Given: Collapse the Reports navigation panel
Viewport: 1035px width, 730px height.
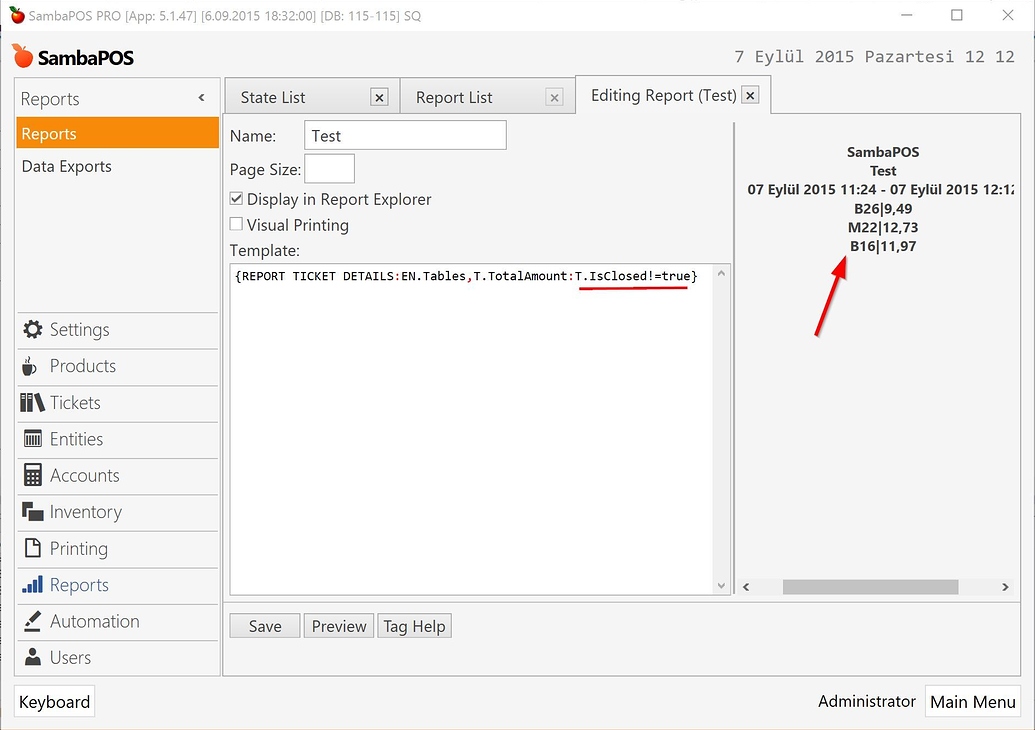Looking at the screenshot, I should pos(201,98).
